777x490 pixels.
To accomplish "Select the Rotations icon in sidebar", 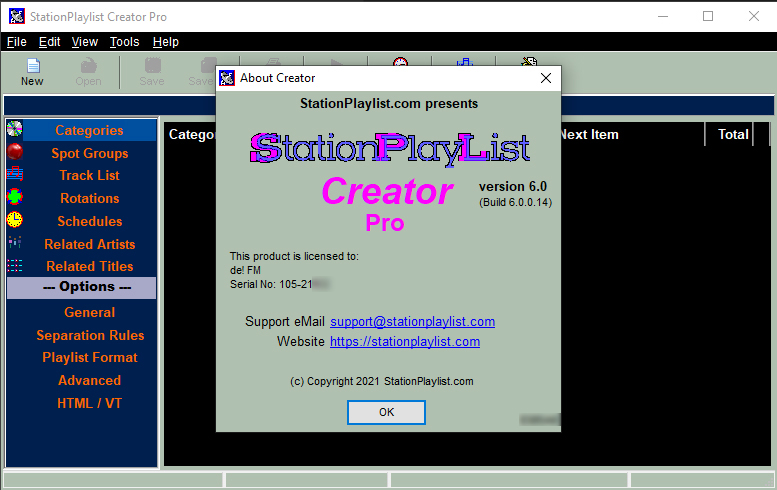I will [15, 197].
